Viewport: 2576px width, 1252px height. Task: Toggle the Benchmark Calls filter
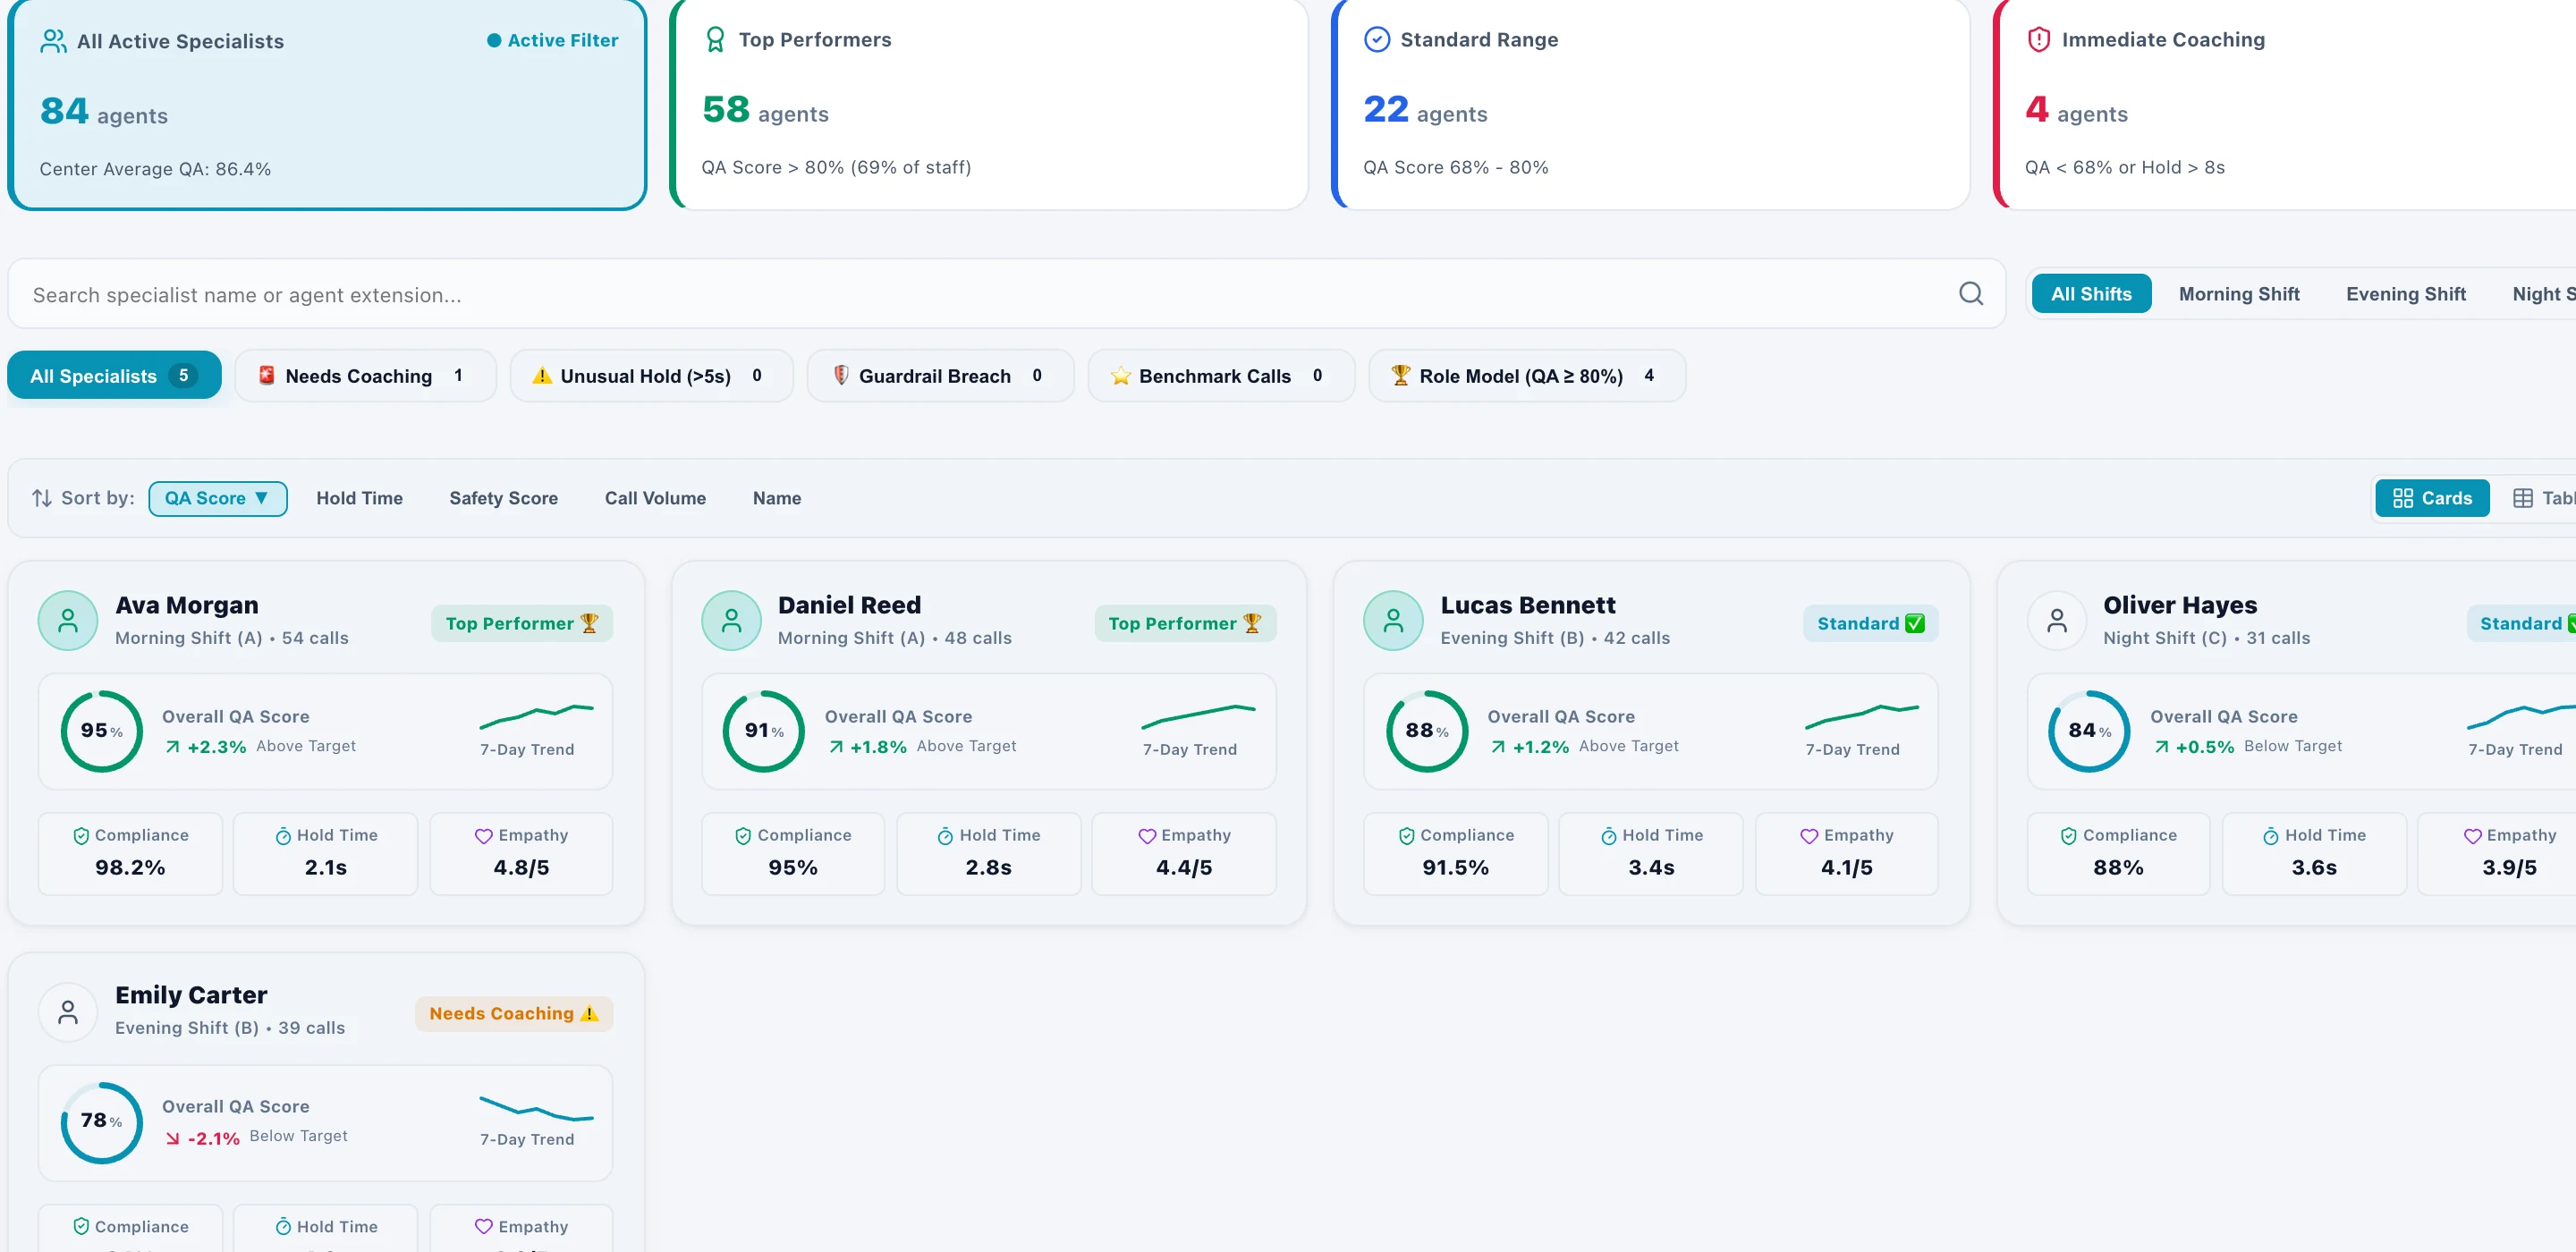(x=1221, y=376)
